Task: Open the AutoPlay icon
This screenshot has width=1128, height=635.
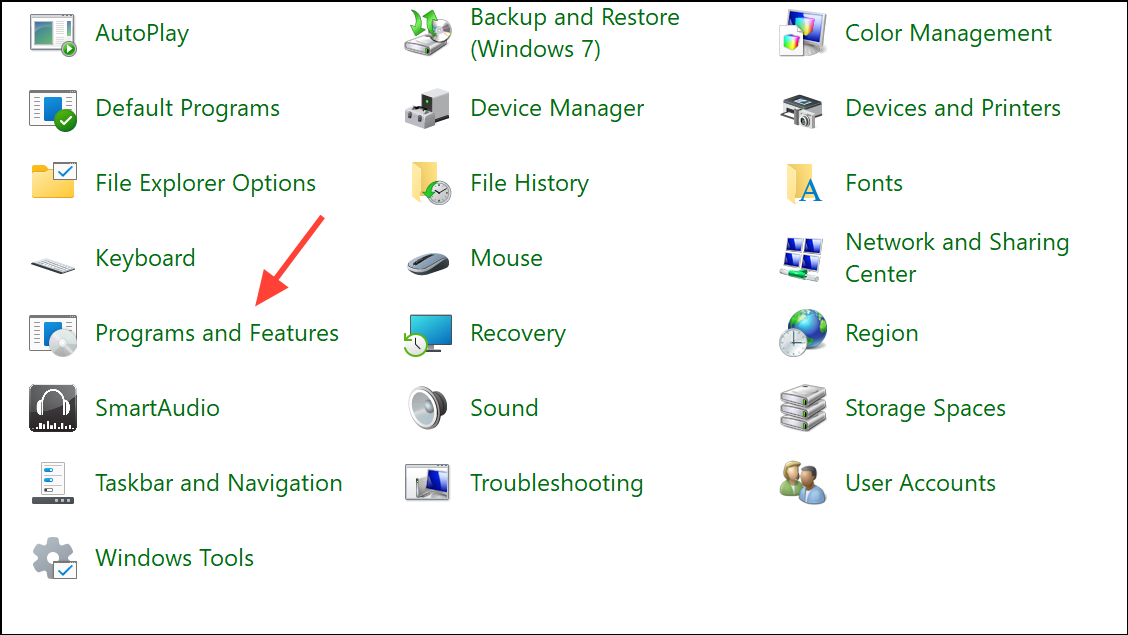Action: pos(53,34)
